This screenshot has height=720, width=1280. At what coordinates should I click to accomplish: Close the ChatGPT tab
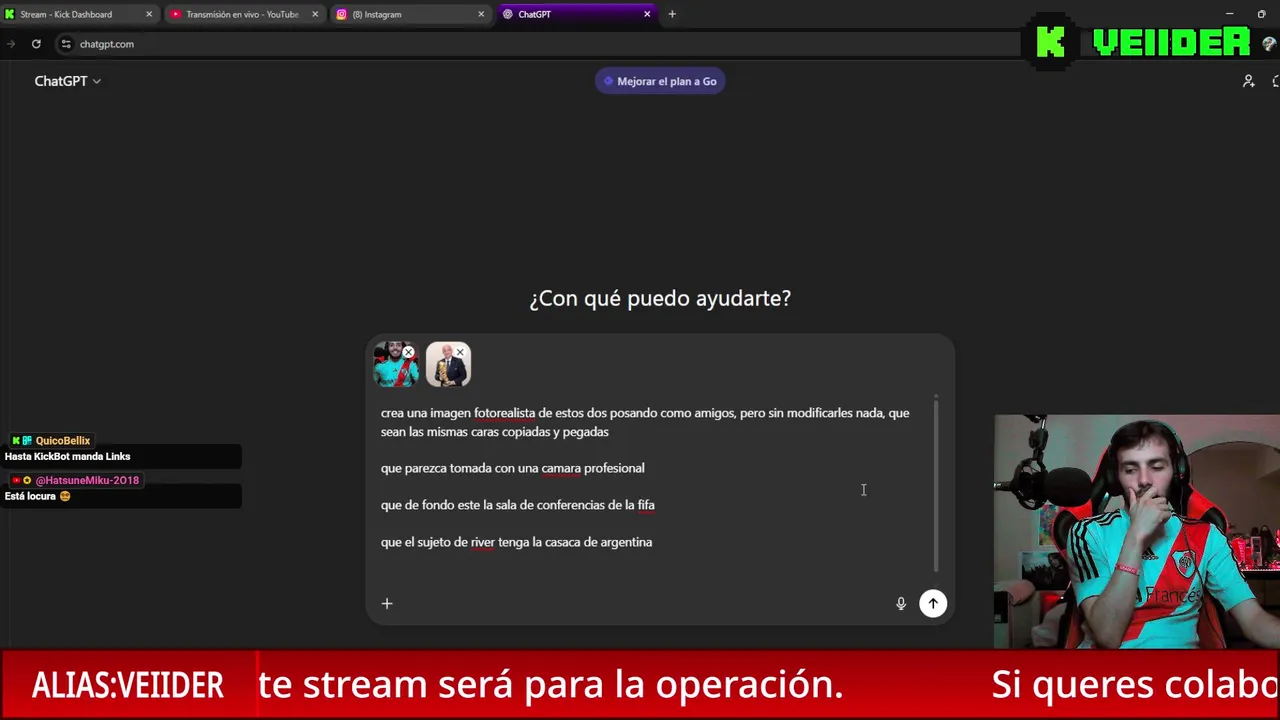click(647, 14)
